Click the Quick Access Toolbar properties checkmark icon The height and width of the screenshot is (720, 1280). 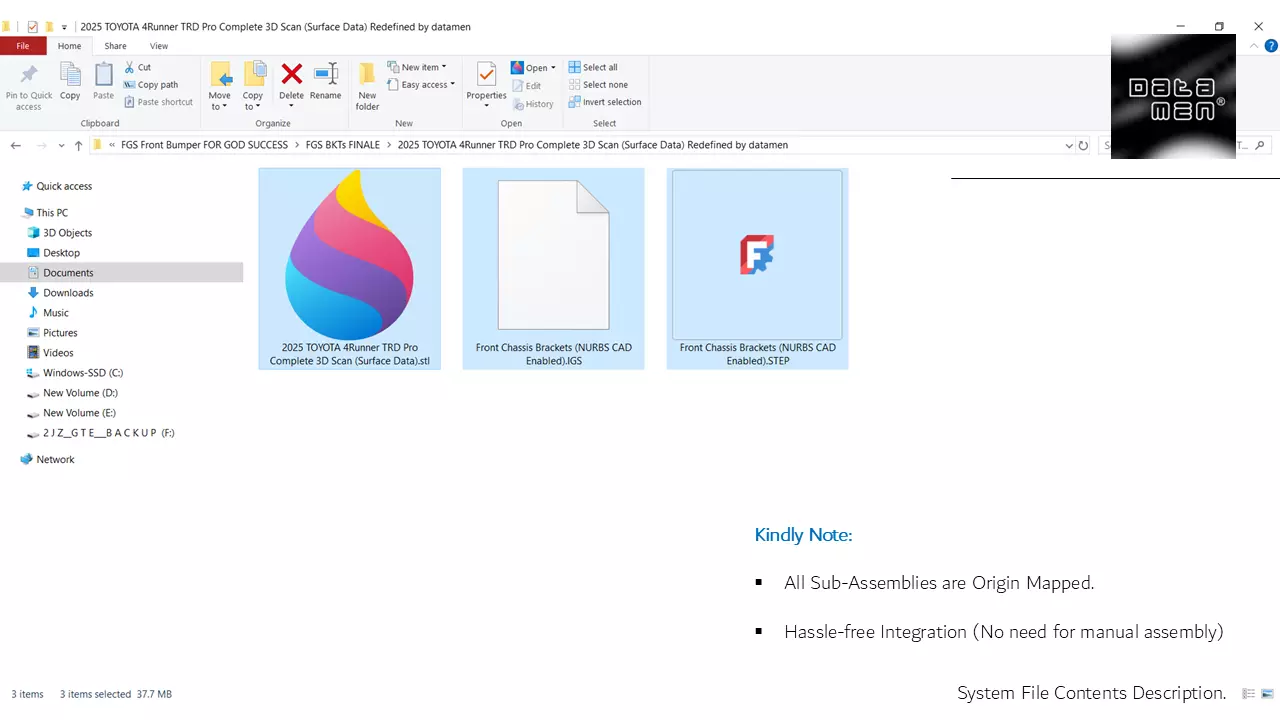pyautogui.click(x=33, y=27)
